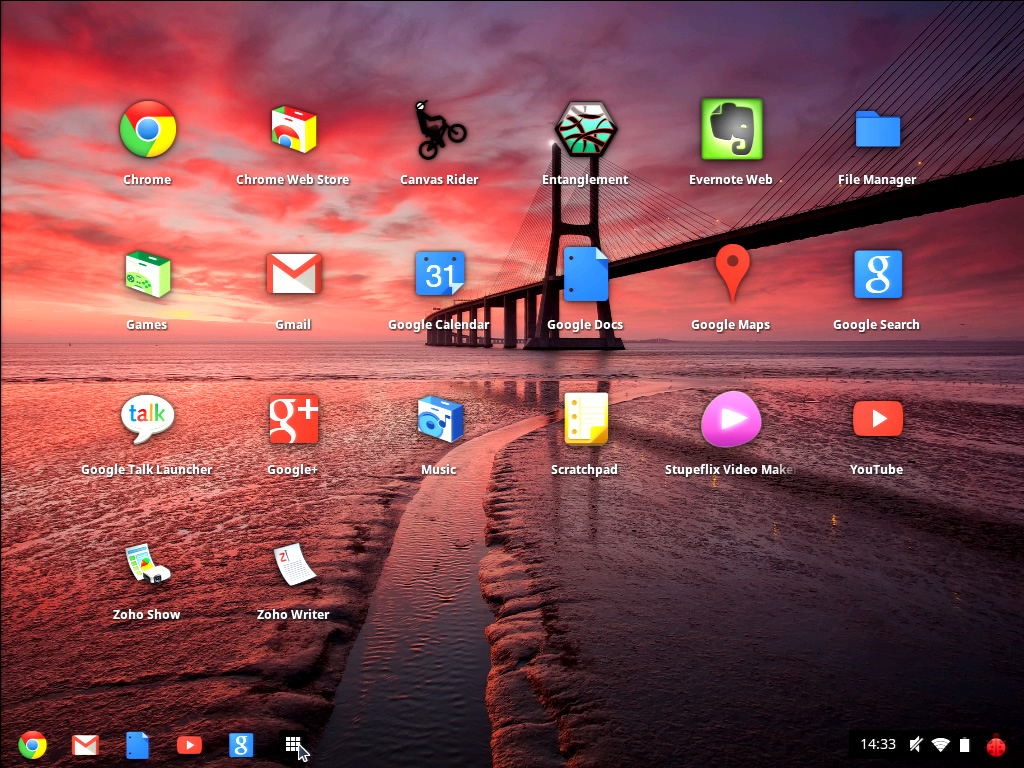Image resolution: width=1024 pixels, height=768 pixels.
Task: Launch Zoho Writer app
Action: tap(293, 565)
